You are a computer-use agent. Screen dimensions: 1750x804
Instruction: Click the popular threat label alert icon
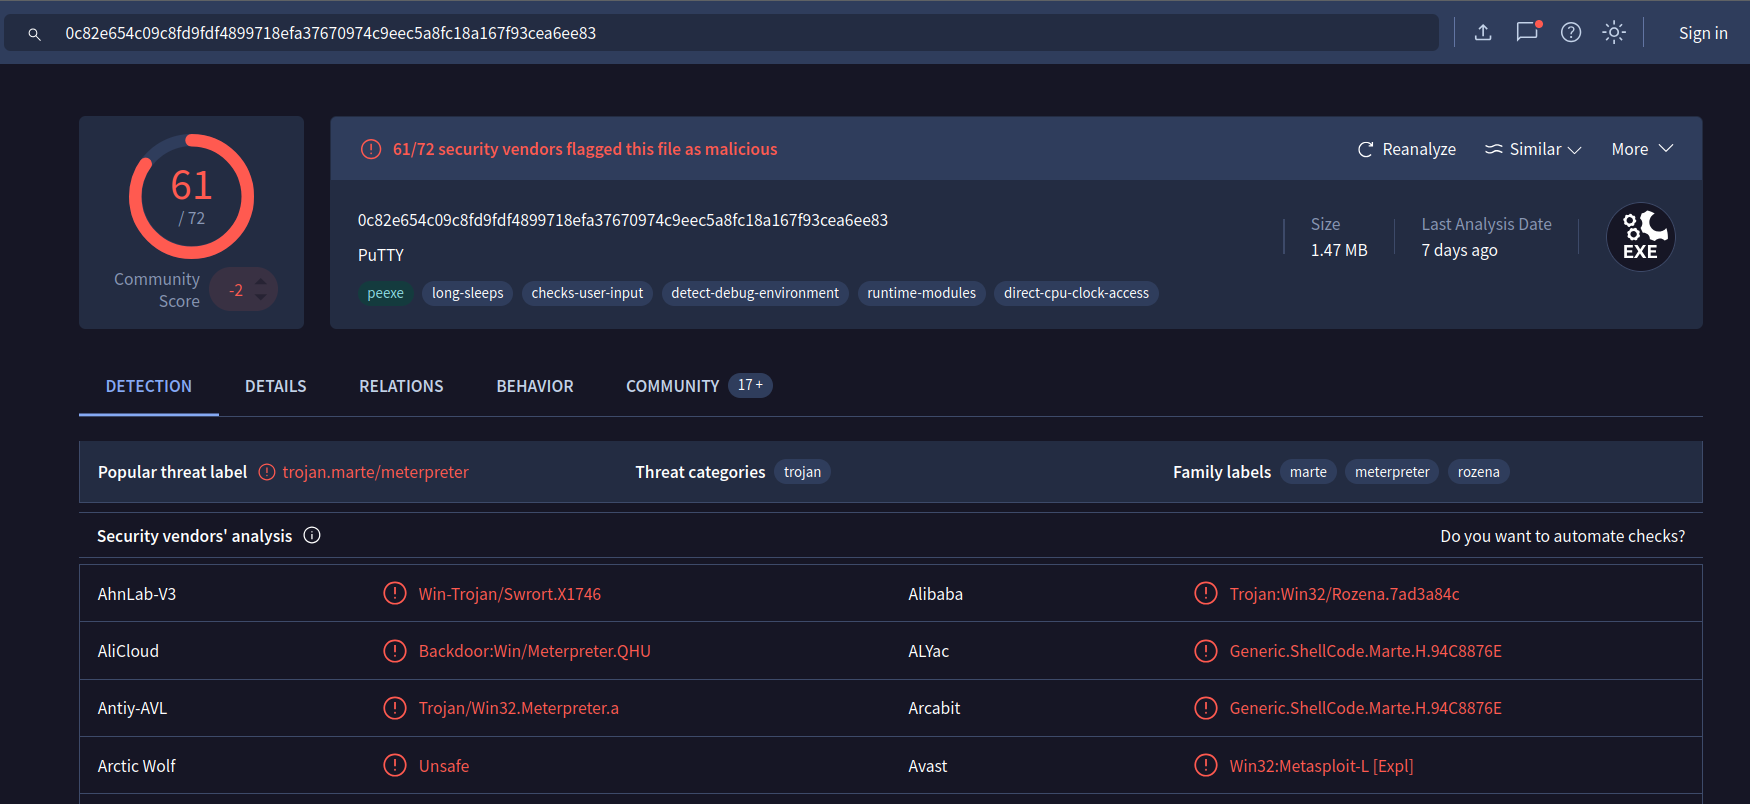click(x=267, y=472)
